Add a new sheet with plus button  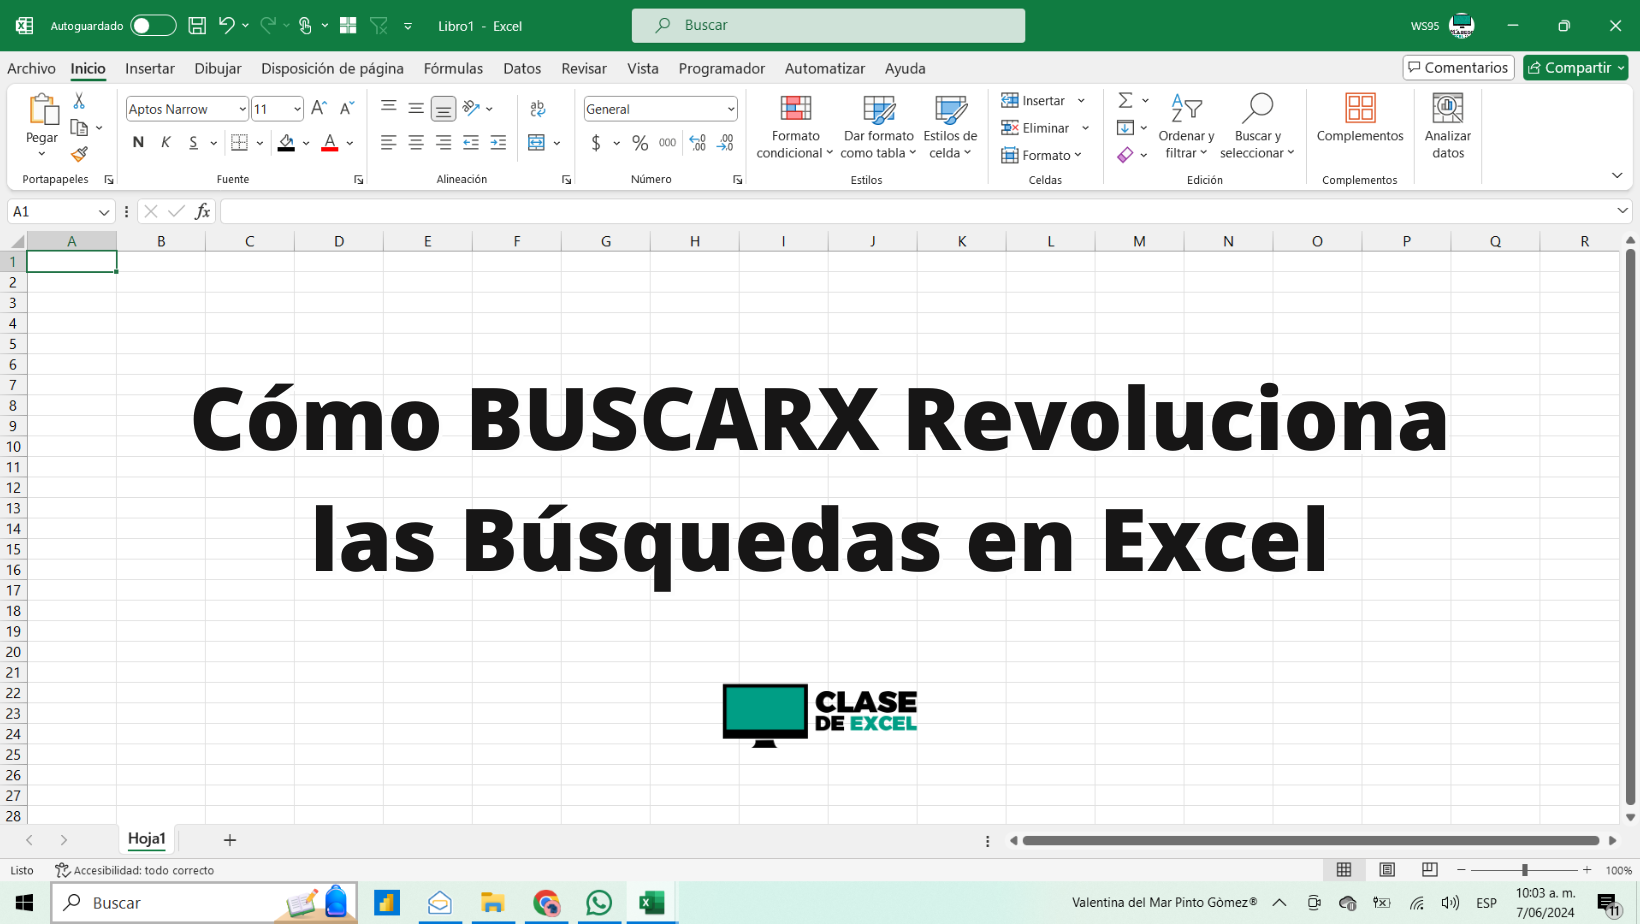tap(229, 840)
